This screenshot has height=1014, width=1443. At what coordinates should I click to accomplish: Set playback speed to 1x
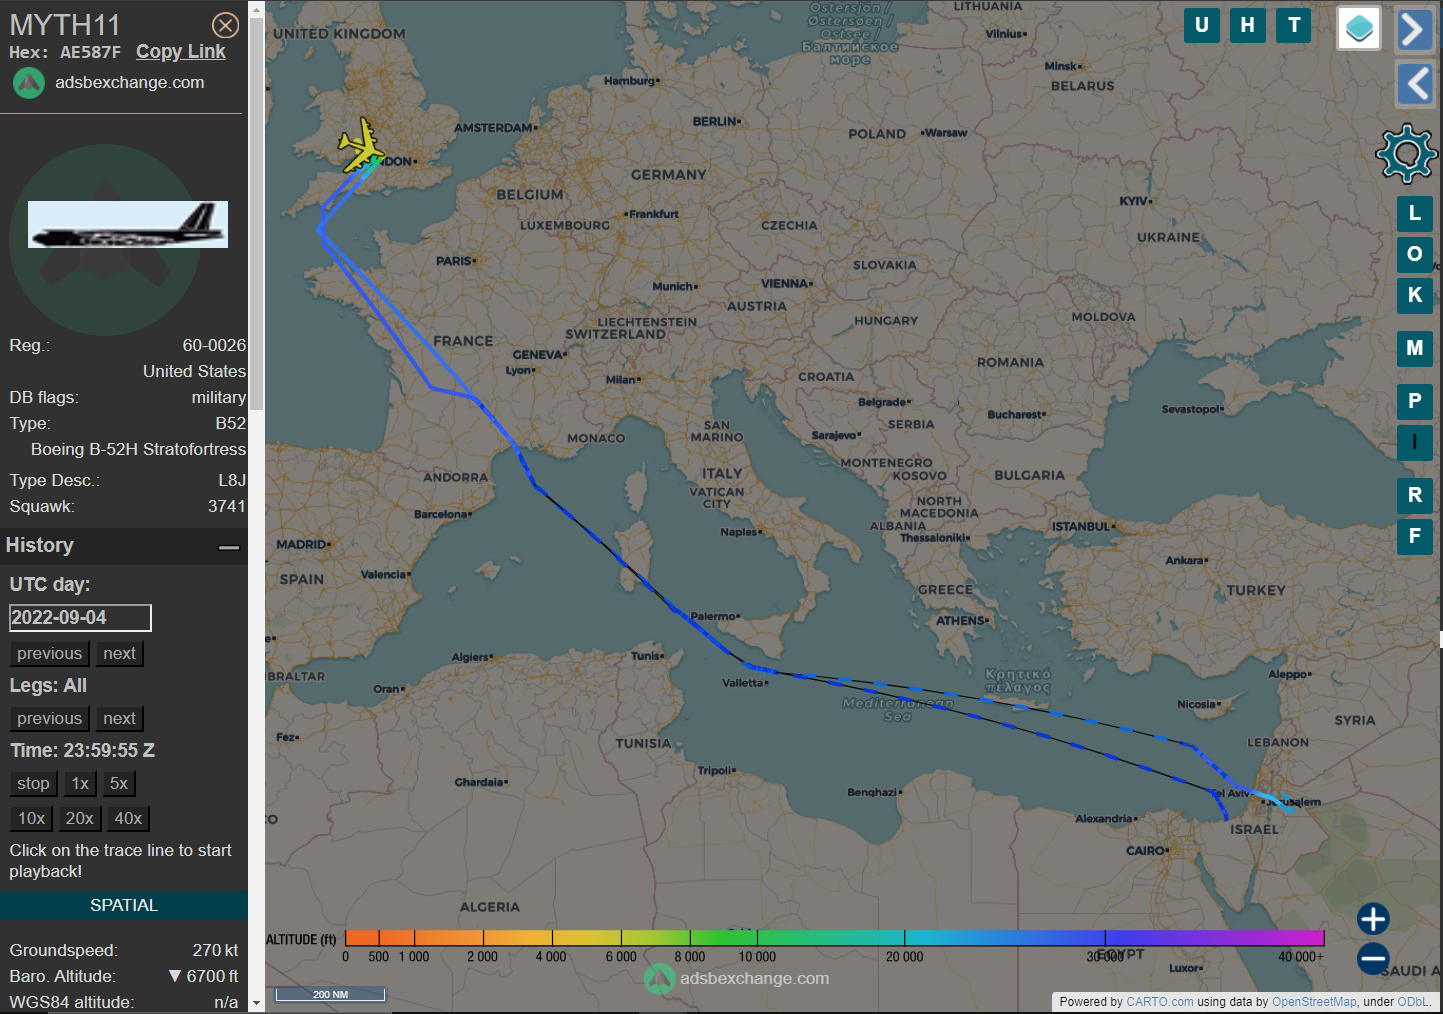pyautogui.click(x=80, y=783)
